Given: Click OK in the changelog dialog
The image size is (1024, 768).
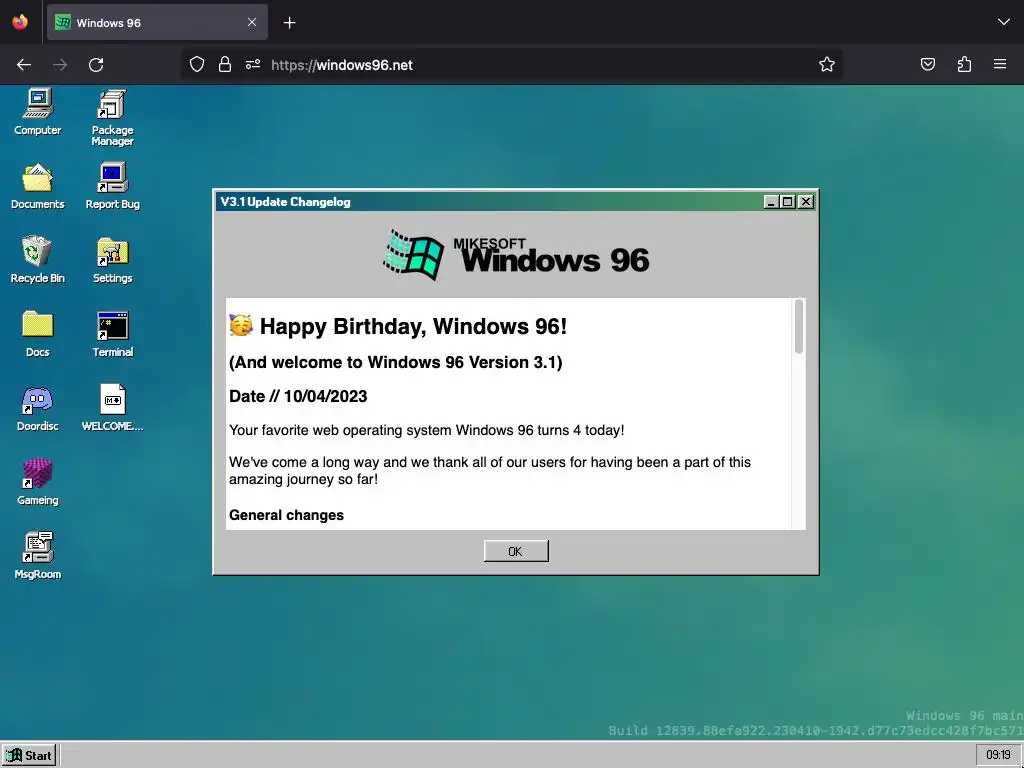Looking at the screenshot, I should (516, 551).
